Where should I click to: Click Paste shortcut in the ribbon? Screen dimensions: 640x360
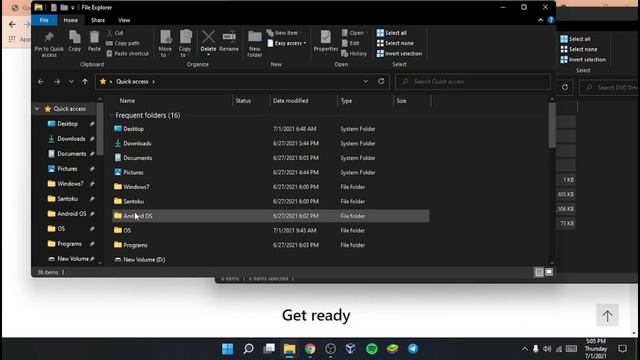coord(128,53)
